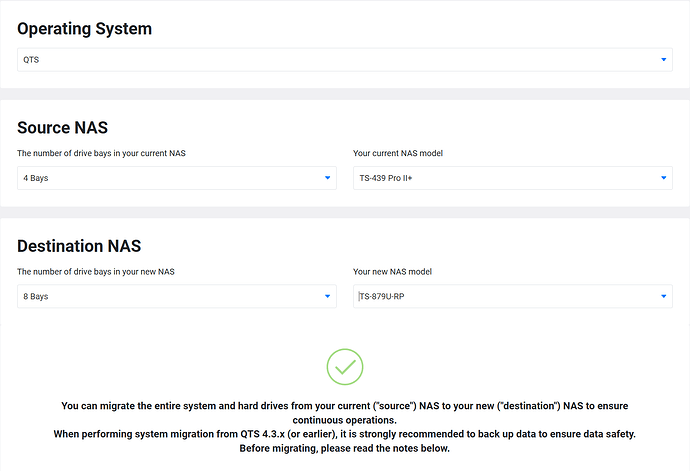This screenshot has width=690, height=471.
Task: Click the arrow on the TS-879U-RP dropdown
Action: coord(664,296)
